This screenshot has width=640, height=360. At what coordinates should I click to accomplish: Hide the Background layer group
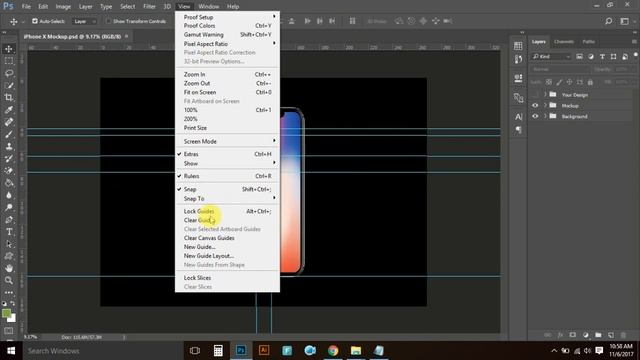(x=535, y=116)
